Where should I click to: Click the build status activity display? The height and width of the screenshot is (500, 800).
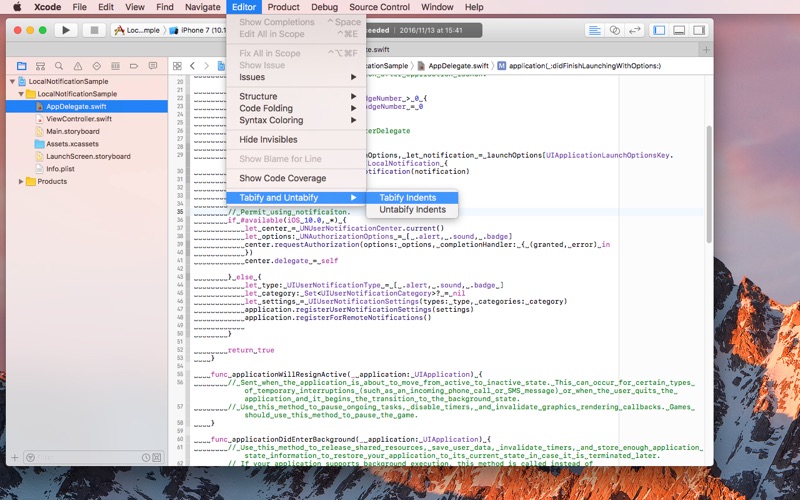[x=423, y=30]
